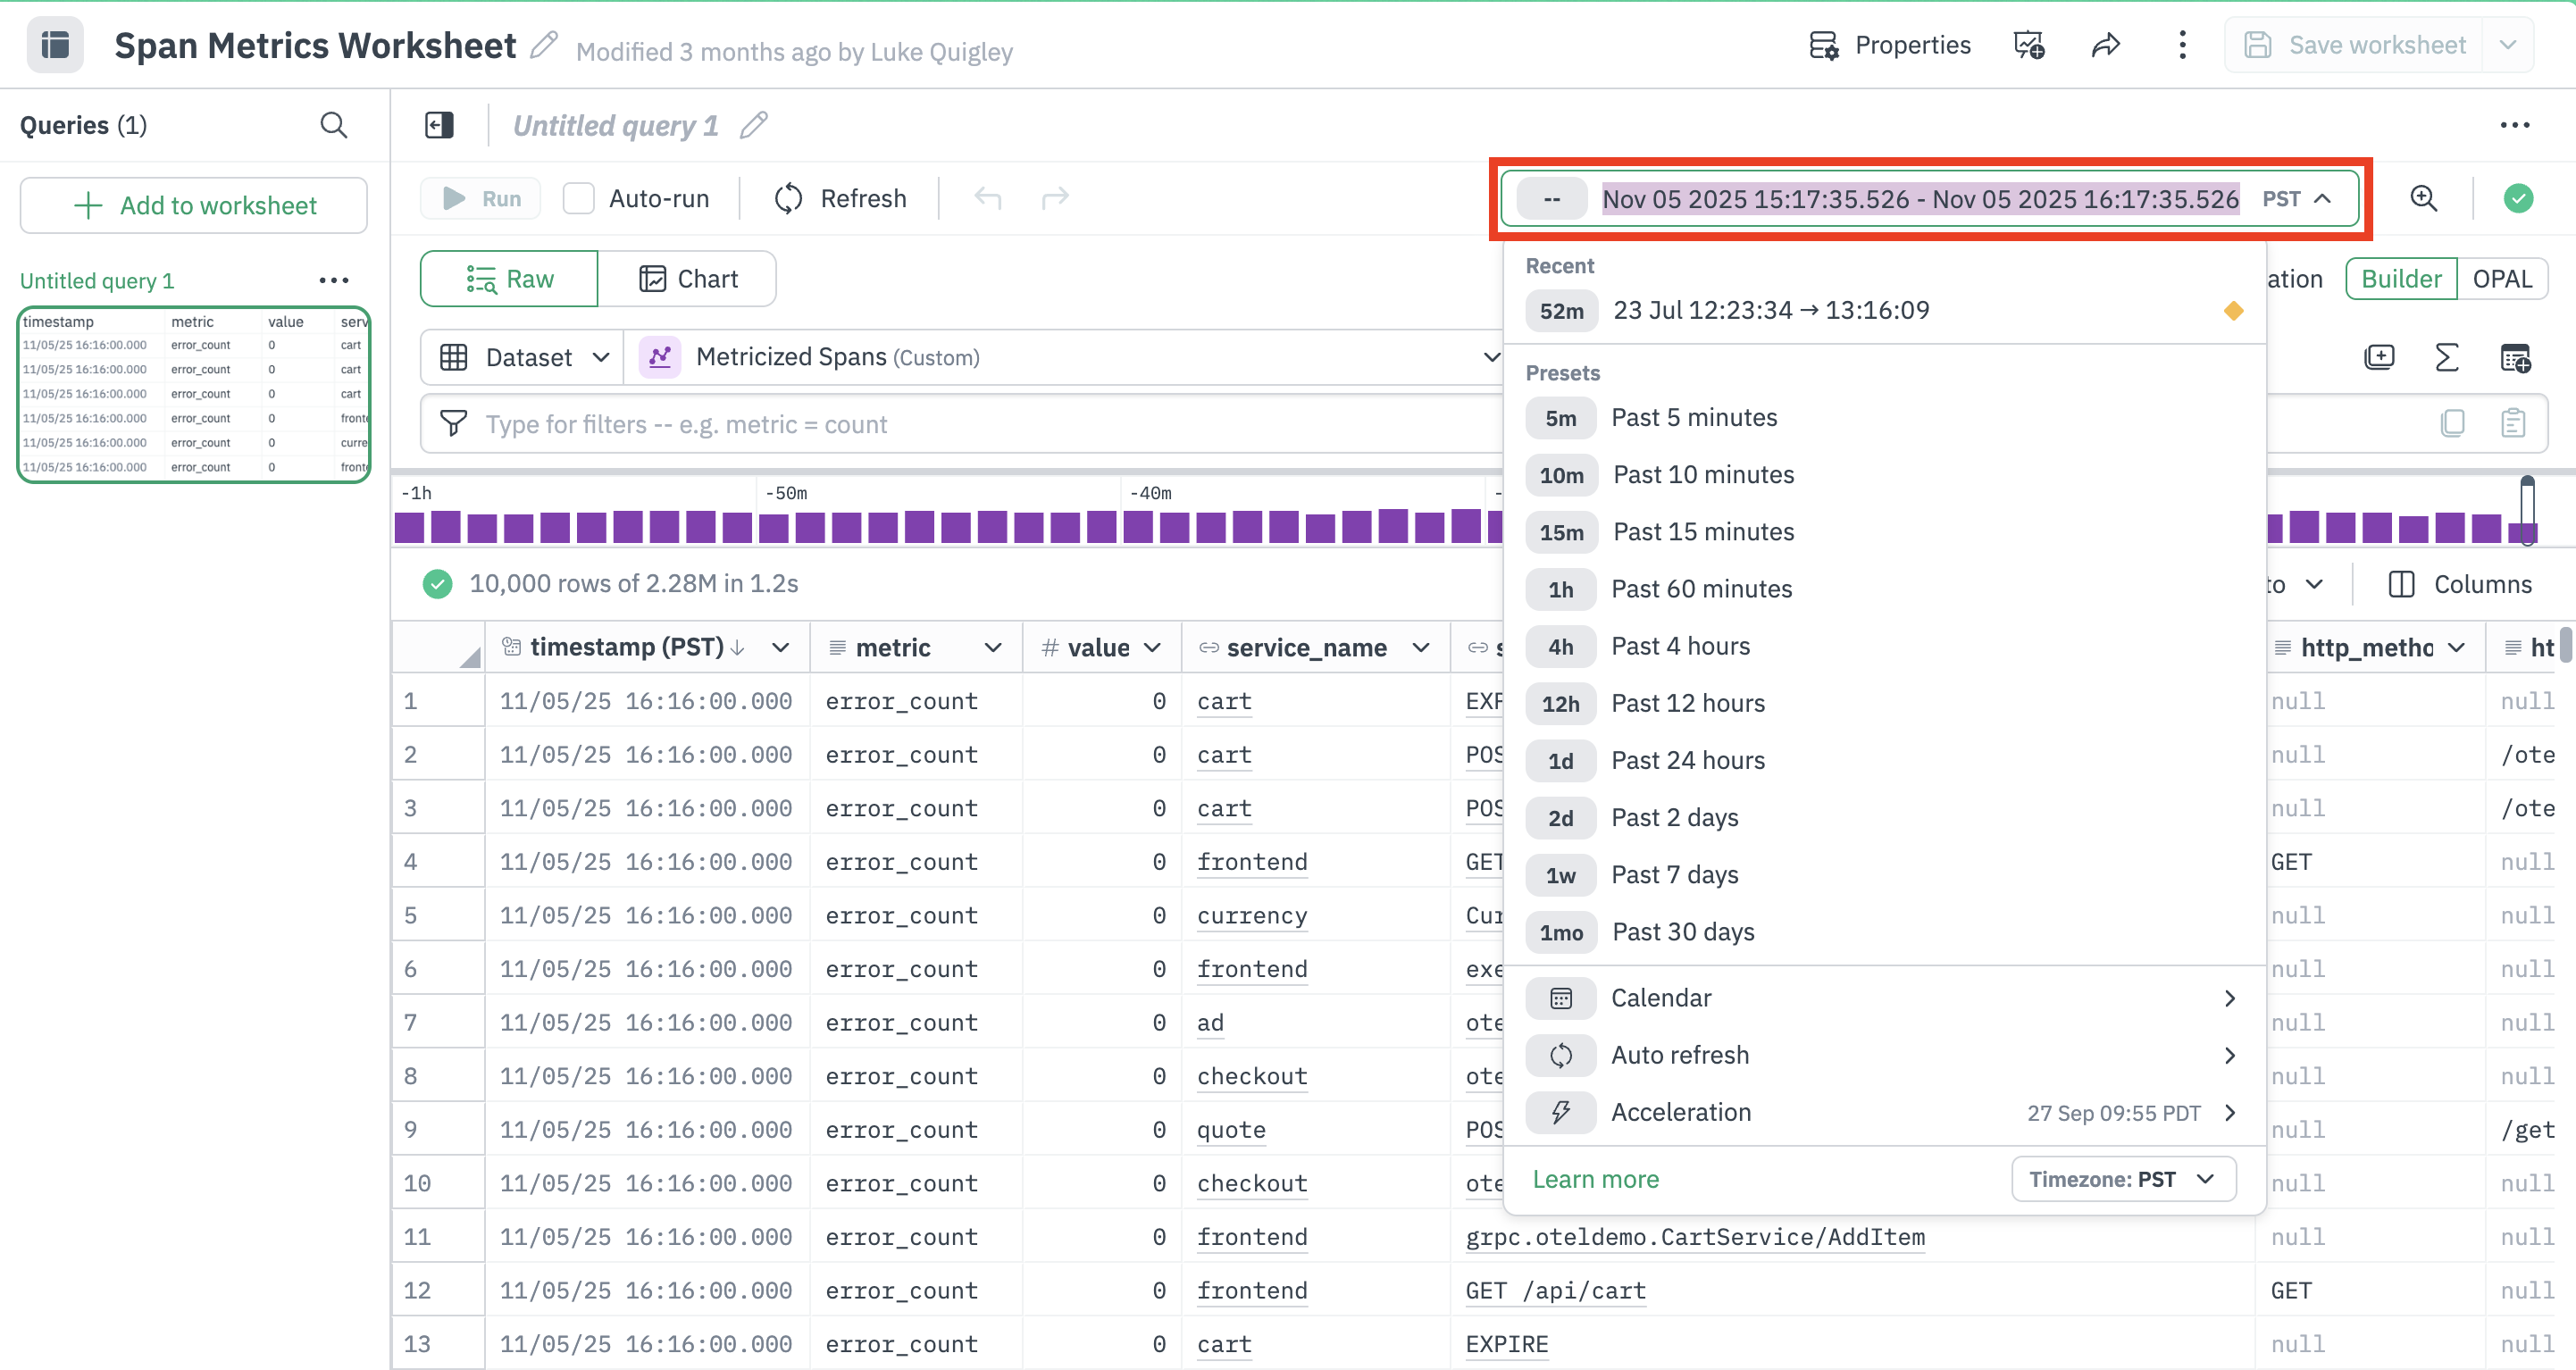This screenshot has width=2576, height=1370.
Task: Click the sigma aggregate icon
Action: click(2446, 357)
